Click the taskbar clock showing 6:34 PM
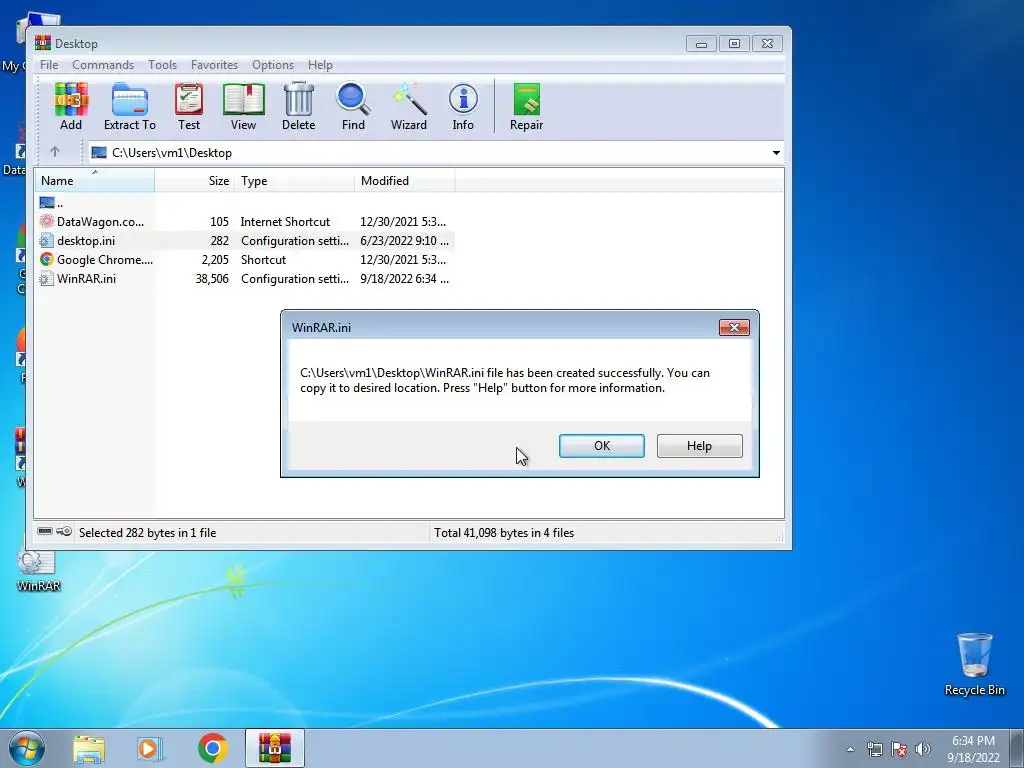1024x768 pixels. point(973,749)
